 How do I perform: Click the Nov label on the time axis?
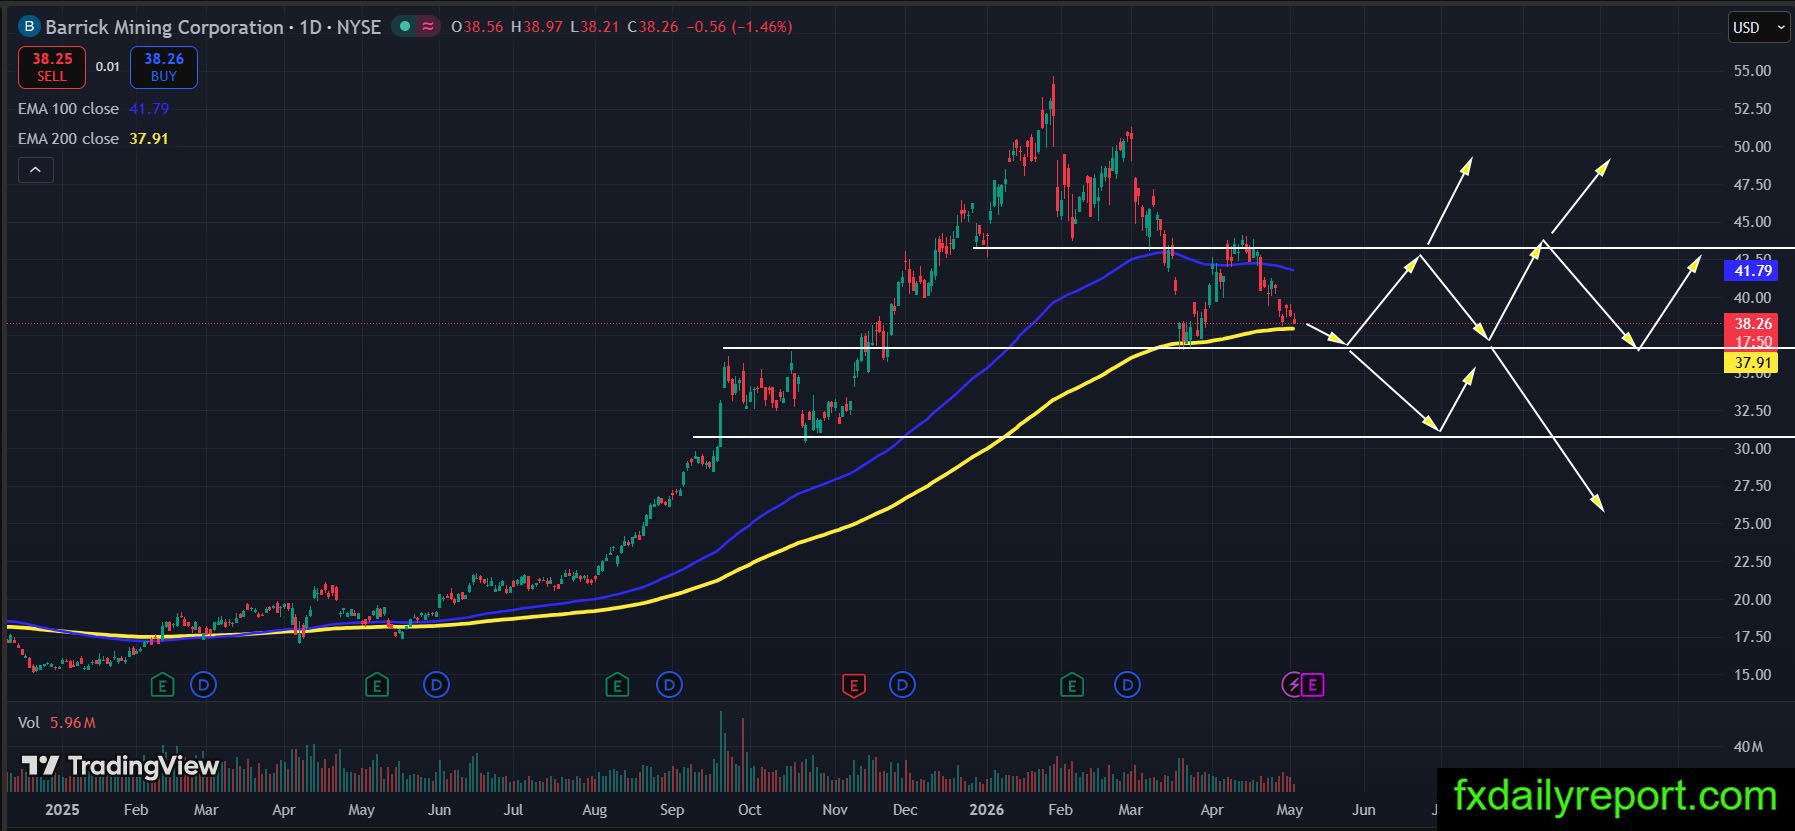coord(835,810)
